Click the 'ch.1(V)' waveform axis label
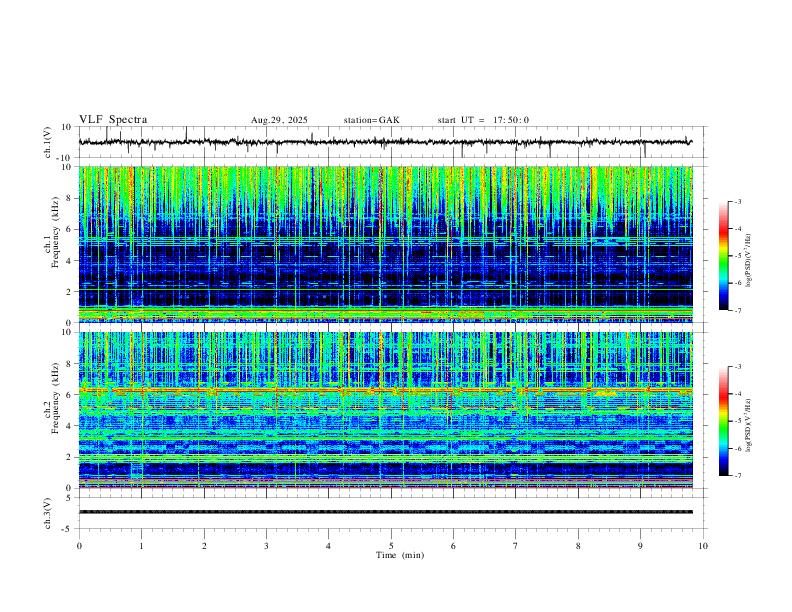 point(48,142)
